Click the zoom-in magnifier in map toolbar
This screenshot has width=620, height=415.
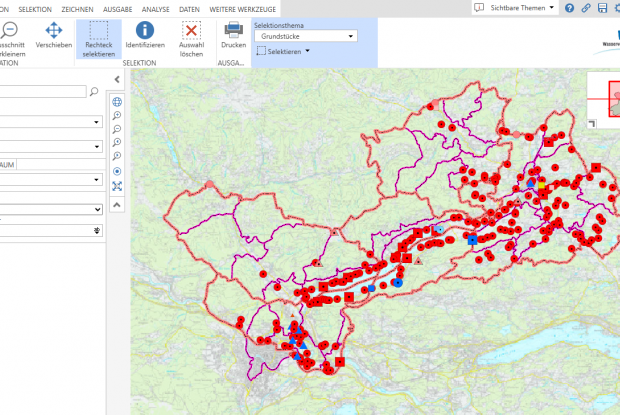click(x=117, y=116)
